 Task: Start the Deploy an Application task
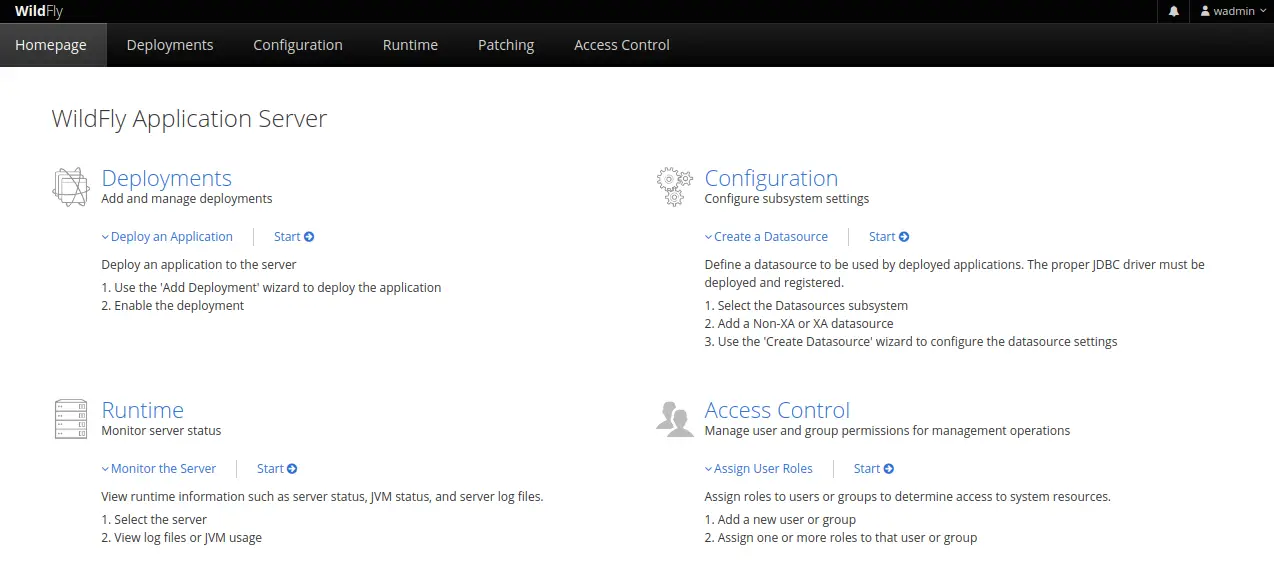tap(294, 237)
